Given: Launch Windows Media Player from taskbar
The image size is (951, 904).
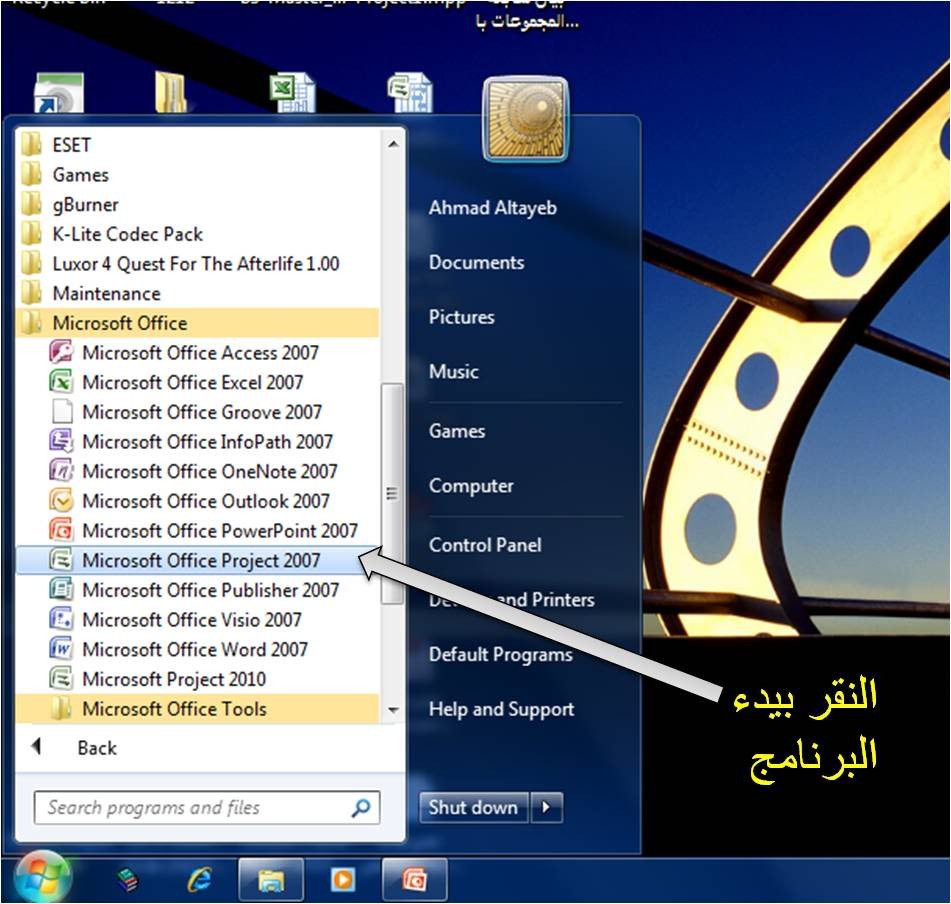Looking at the screenshot, I should [x=343, y=879].
